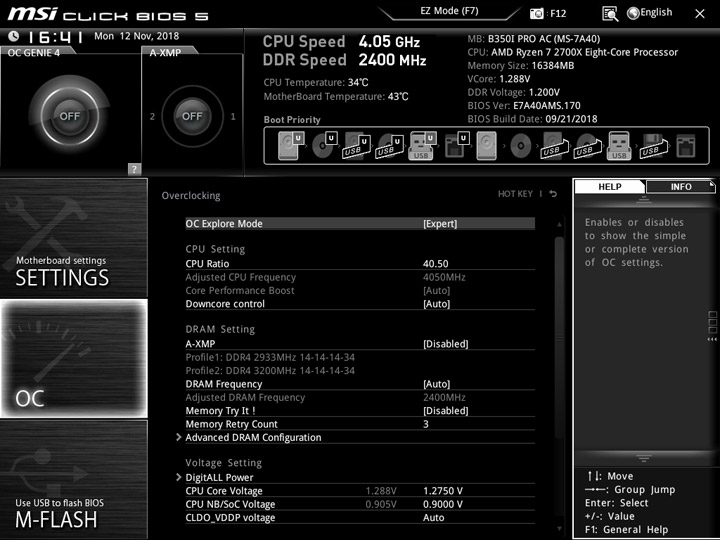Click Profile1: DDR4 2933MHz 14-14-14-34 row
720x540 pixels.
pos(270,357)
